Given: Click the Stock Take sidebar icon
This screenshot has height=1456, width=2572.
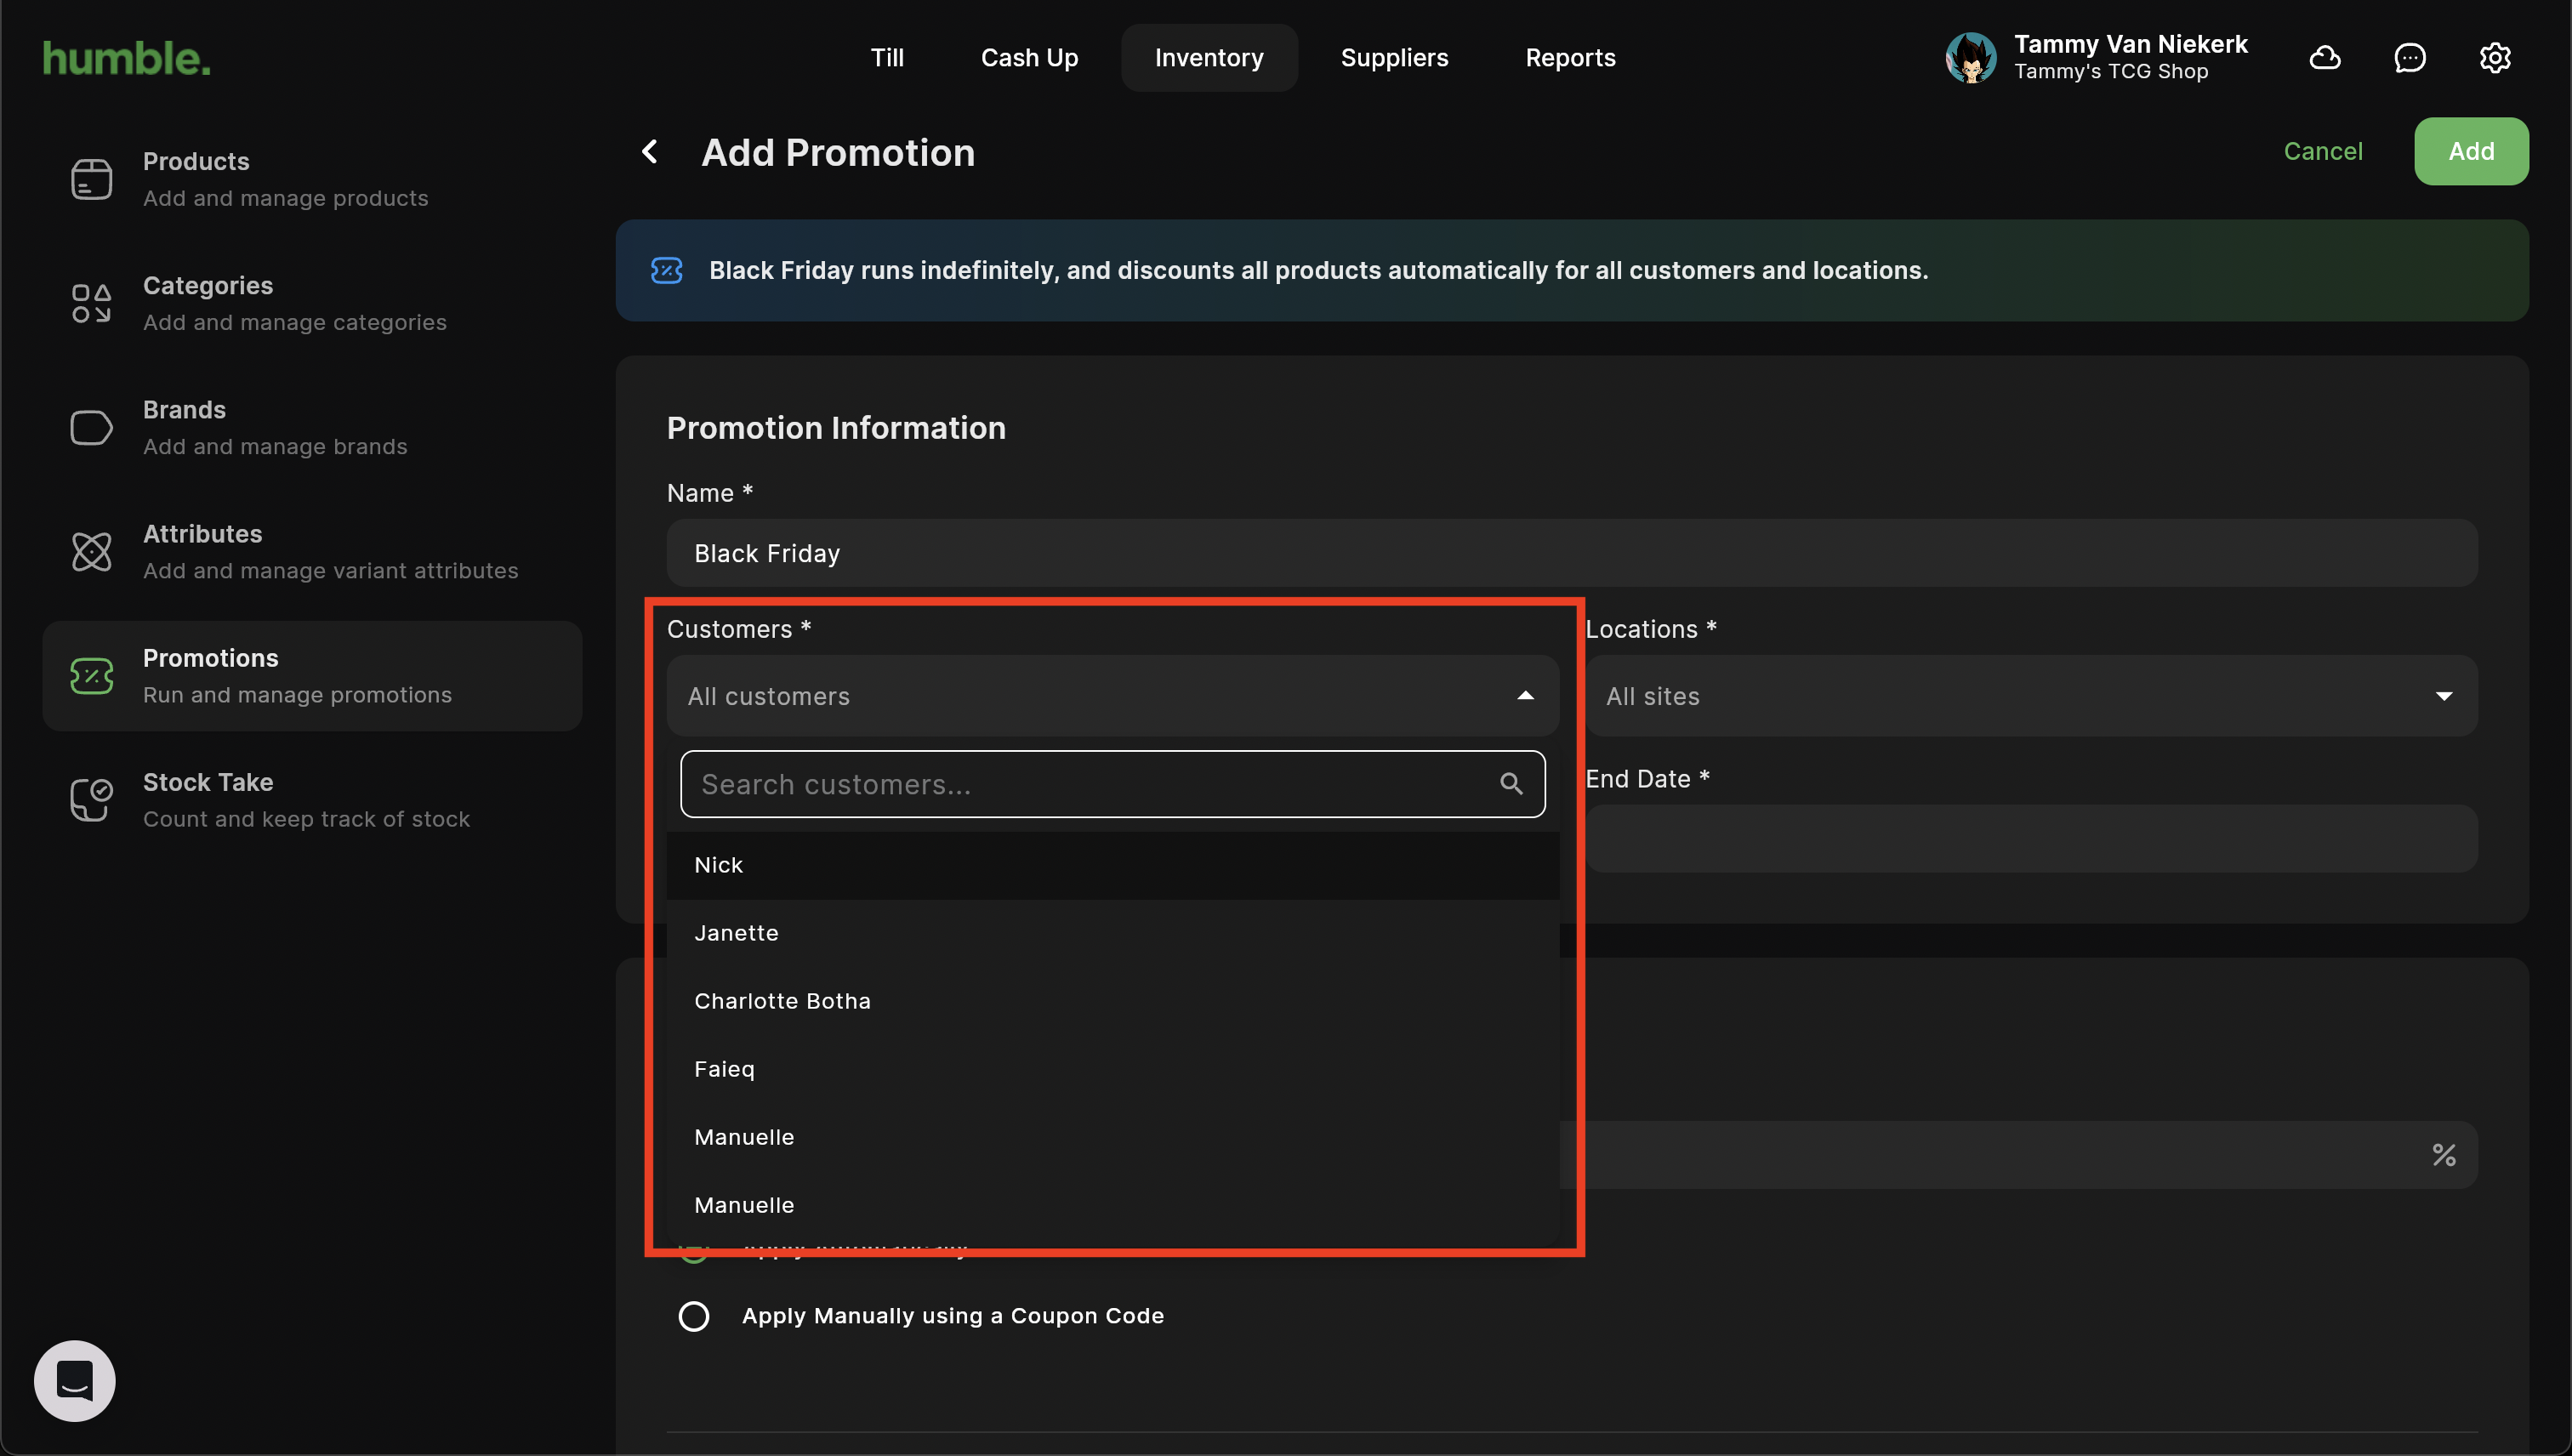Looking at the screenshot, I should pyautogui.click(x=91, y=800).
